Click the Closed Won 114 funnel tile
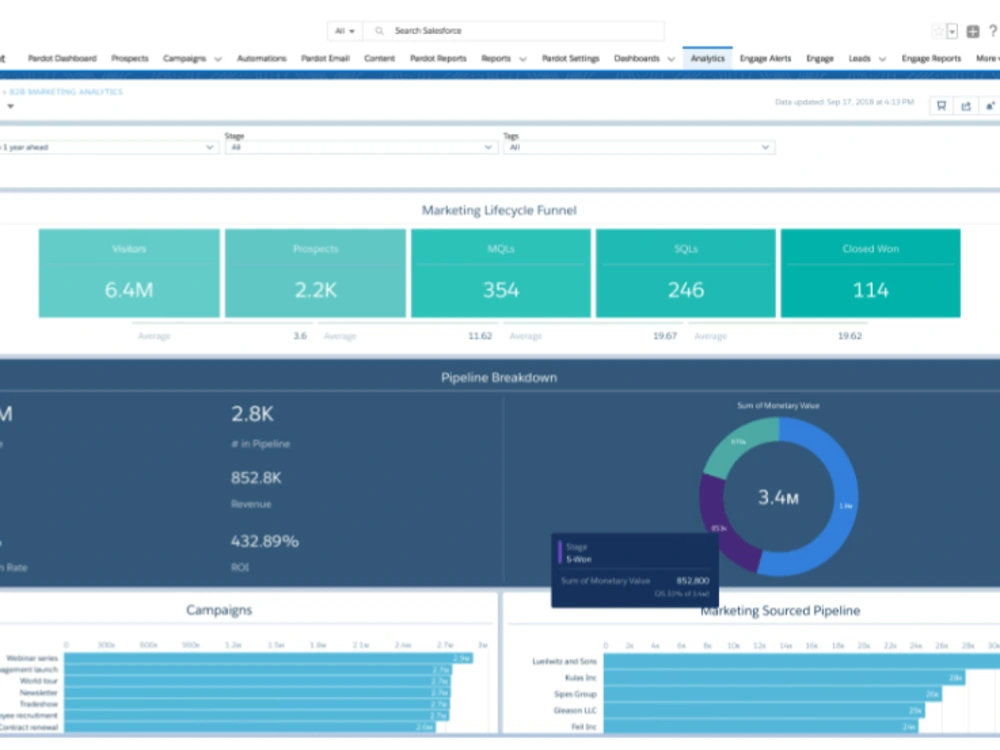This screenshot has height=750, width=1000. [871, 273]
